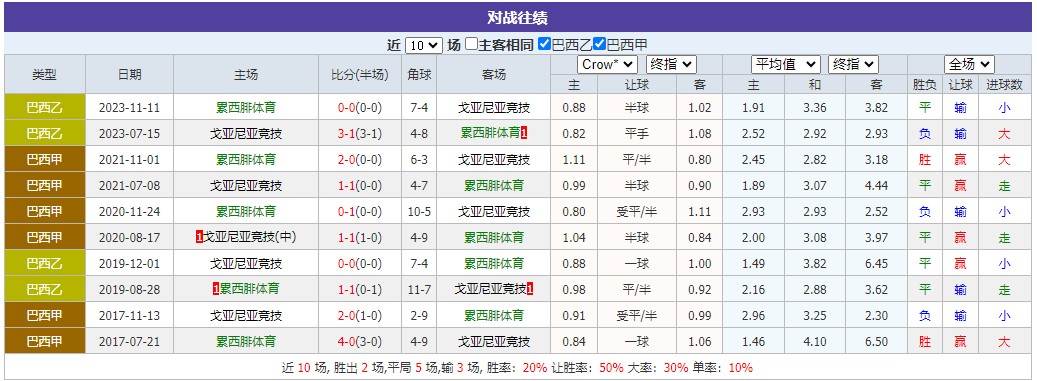Click the 走 goals result in 2021-07-08 row

pos(1005,186)
